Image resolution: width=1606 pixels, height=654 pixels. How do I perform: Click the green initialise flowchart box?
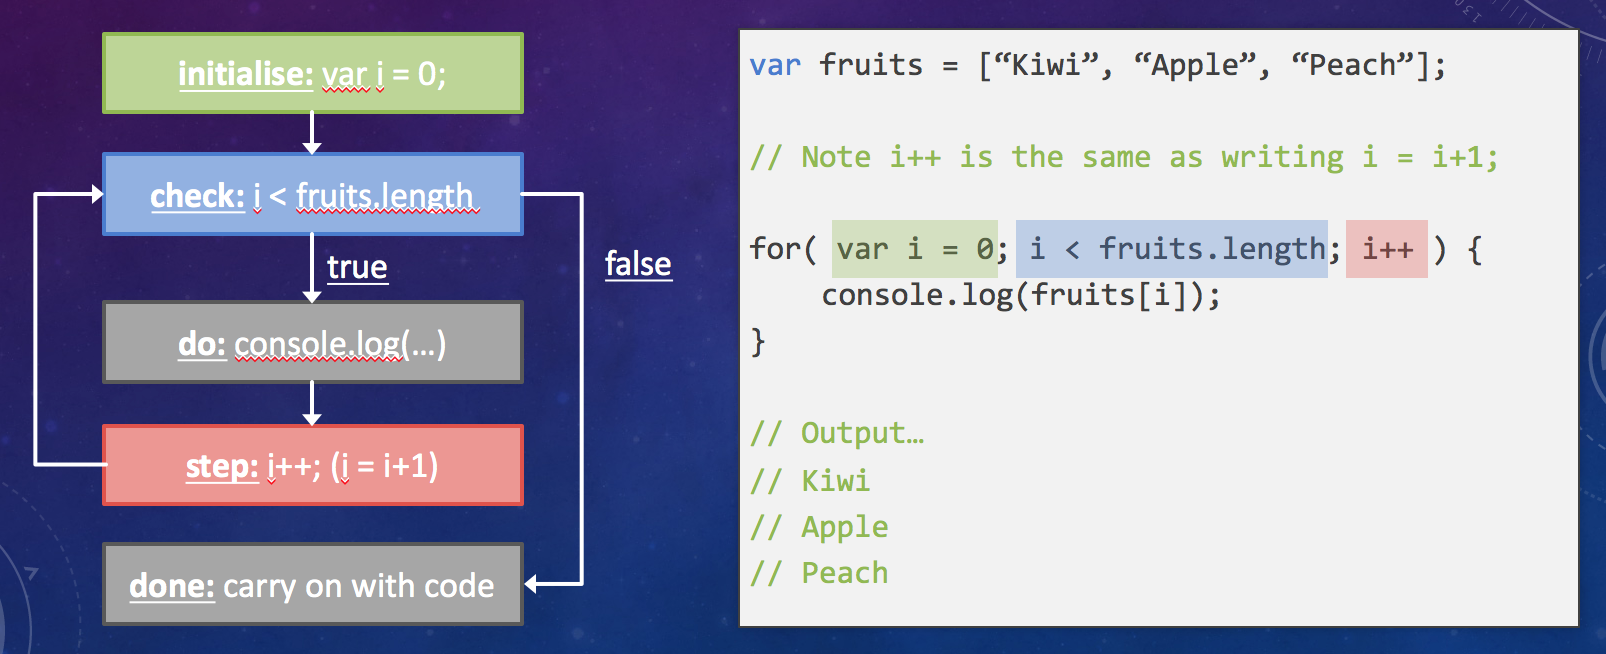tap(312, 73)
